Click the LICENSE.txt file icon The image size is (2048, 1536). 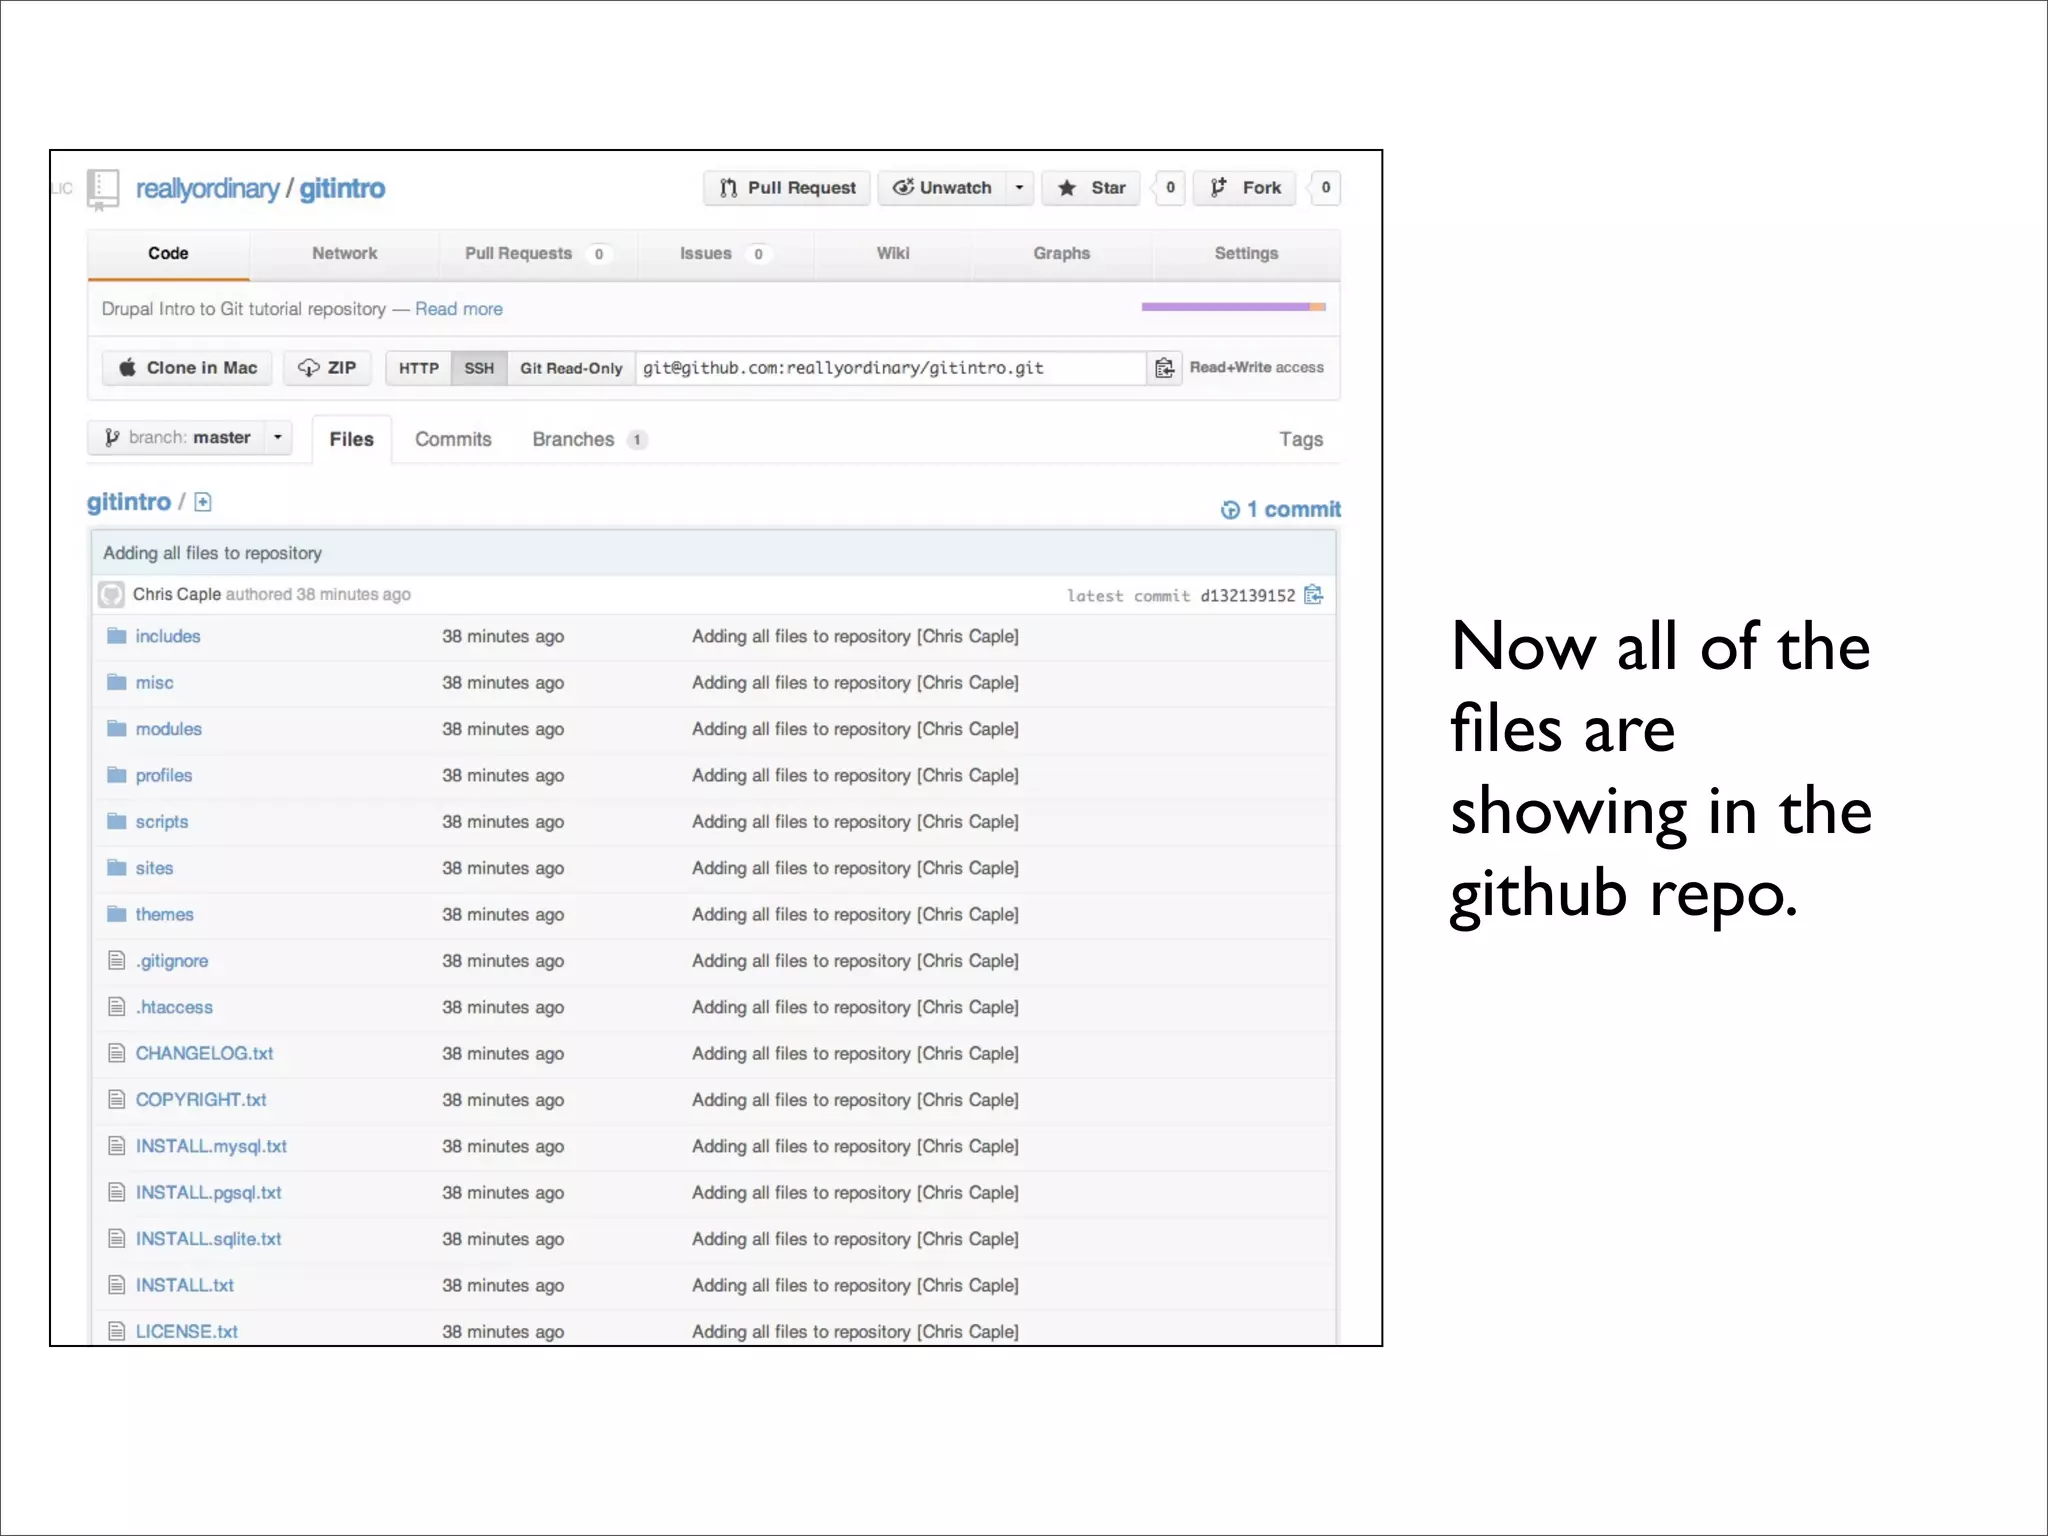(117, 1331)
